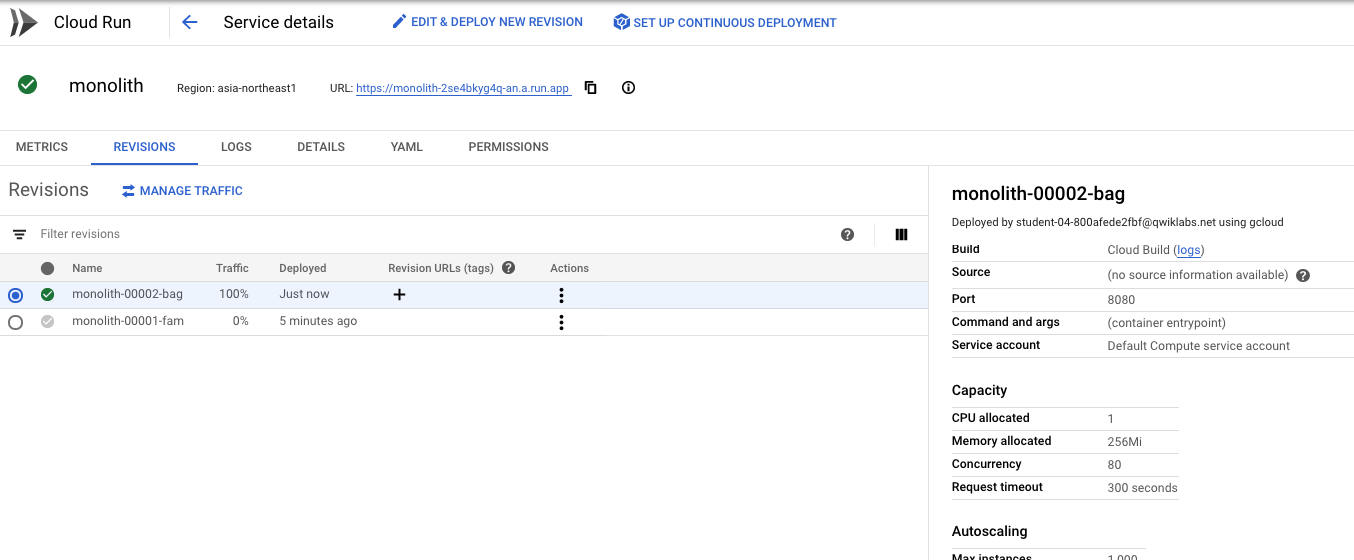The width and height of the screenshot is (1354, 560).
Task: Sort by the Name column header
Action: click(87, 268)
